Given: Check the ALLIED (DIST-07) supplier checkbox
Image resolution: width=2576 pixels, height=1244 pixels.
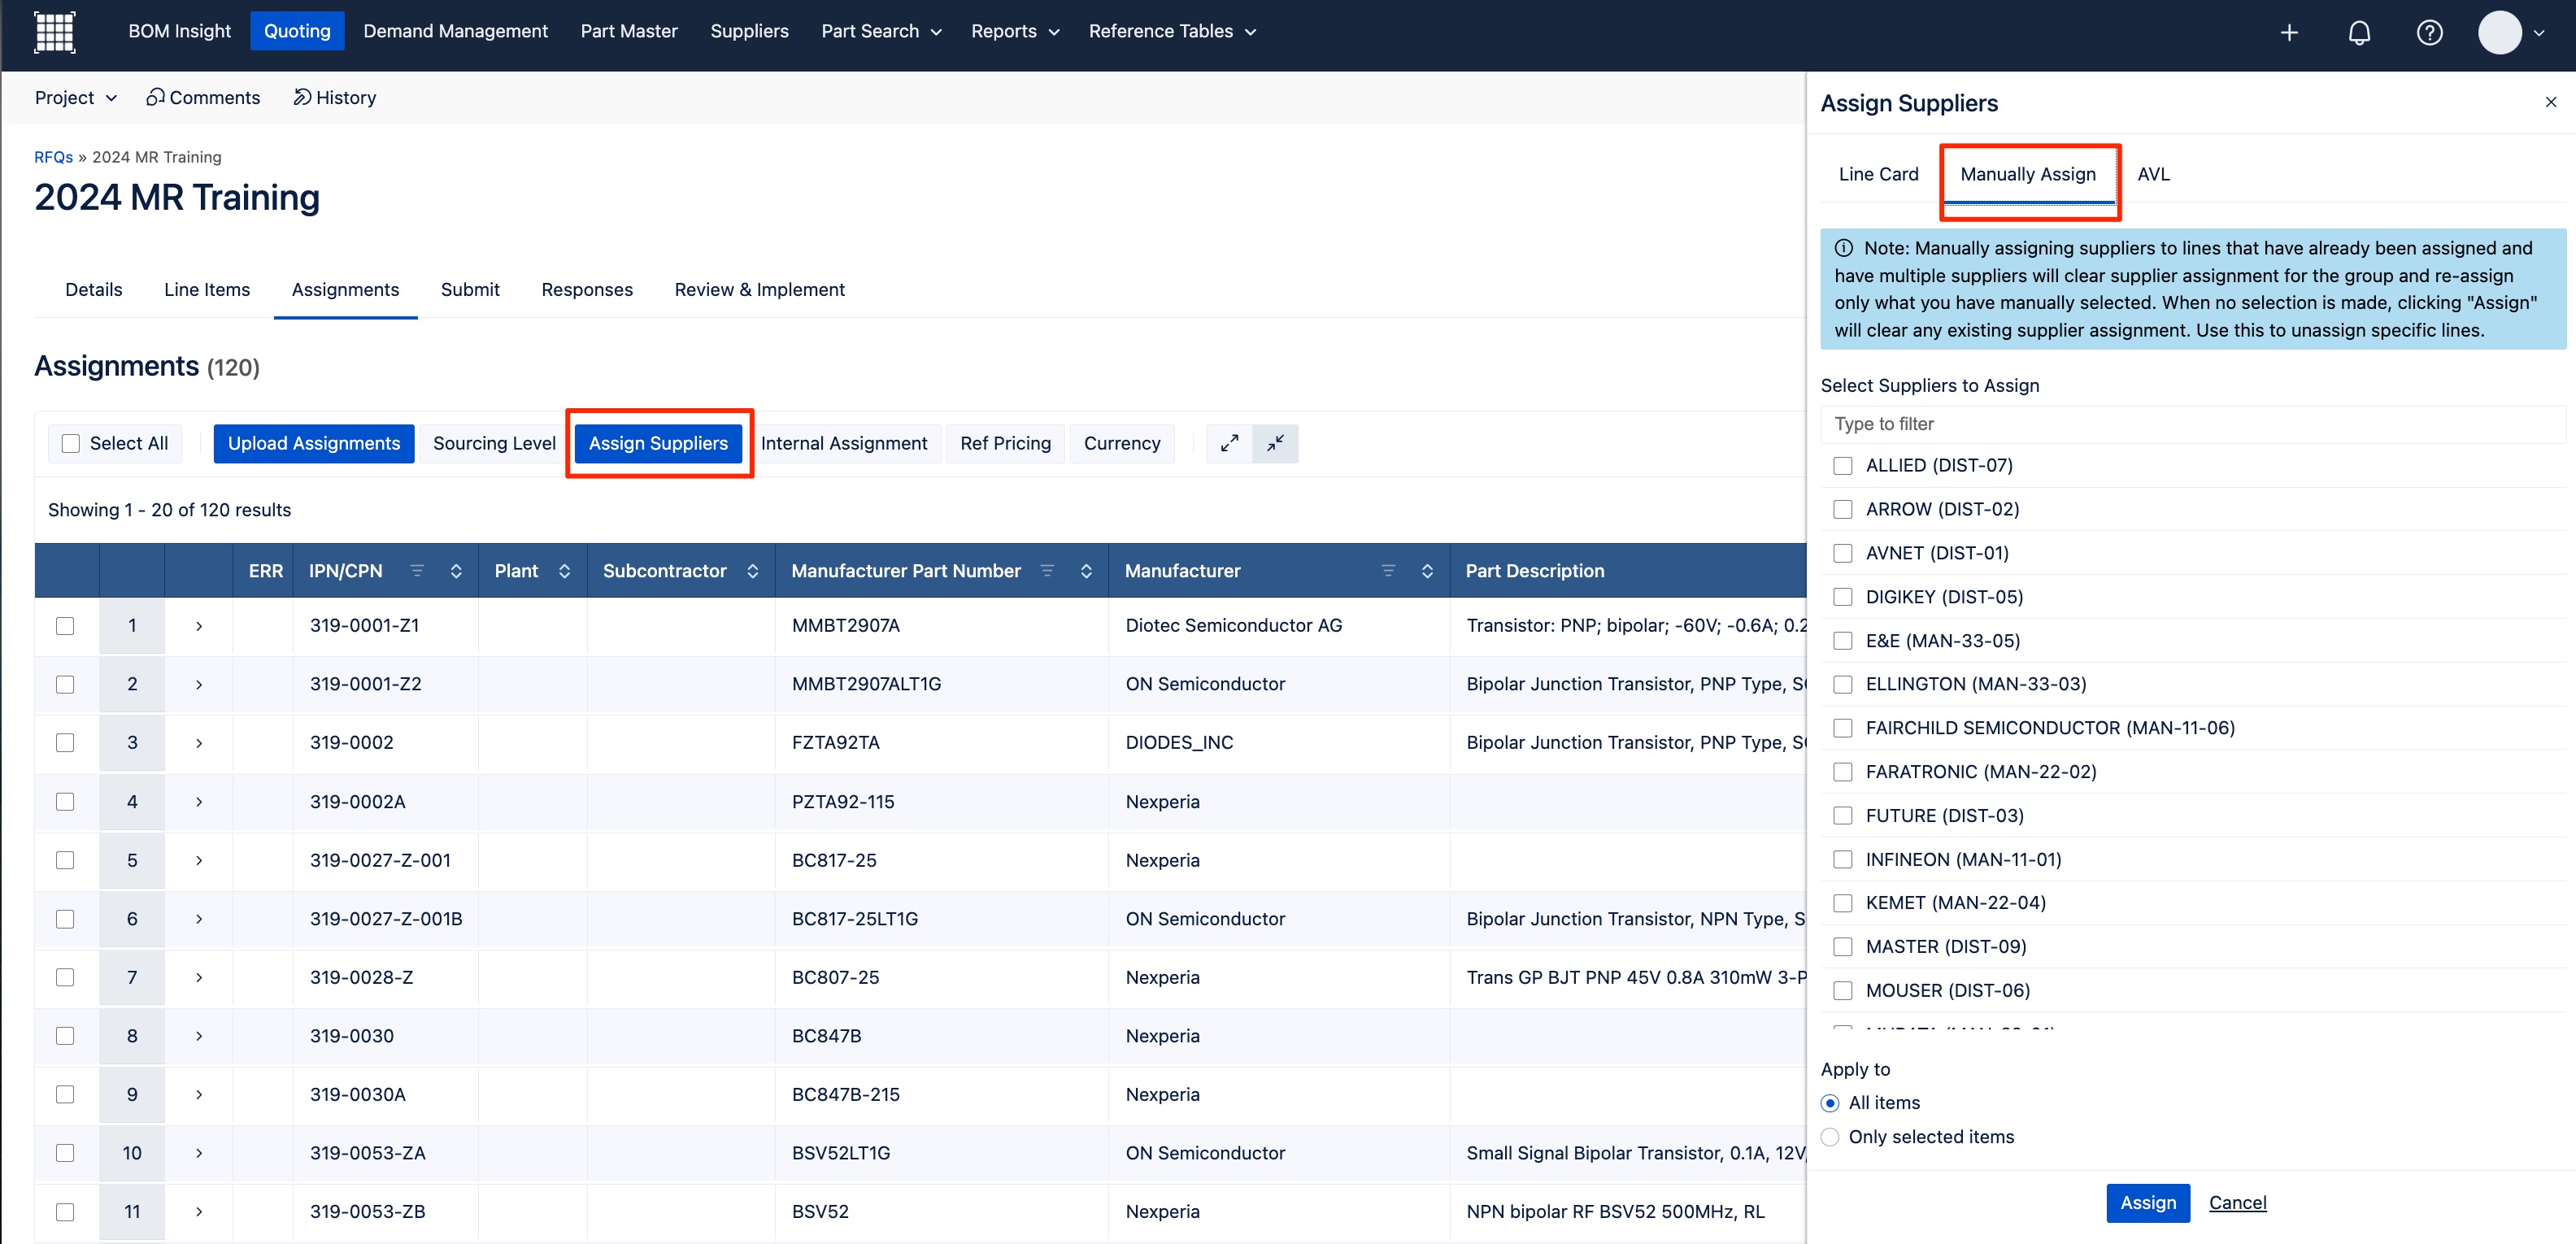Looking at the screenshot, I should pyautogui.click(x=1843, y=466).
